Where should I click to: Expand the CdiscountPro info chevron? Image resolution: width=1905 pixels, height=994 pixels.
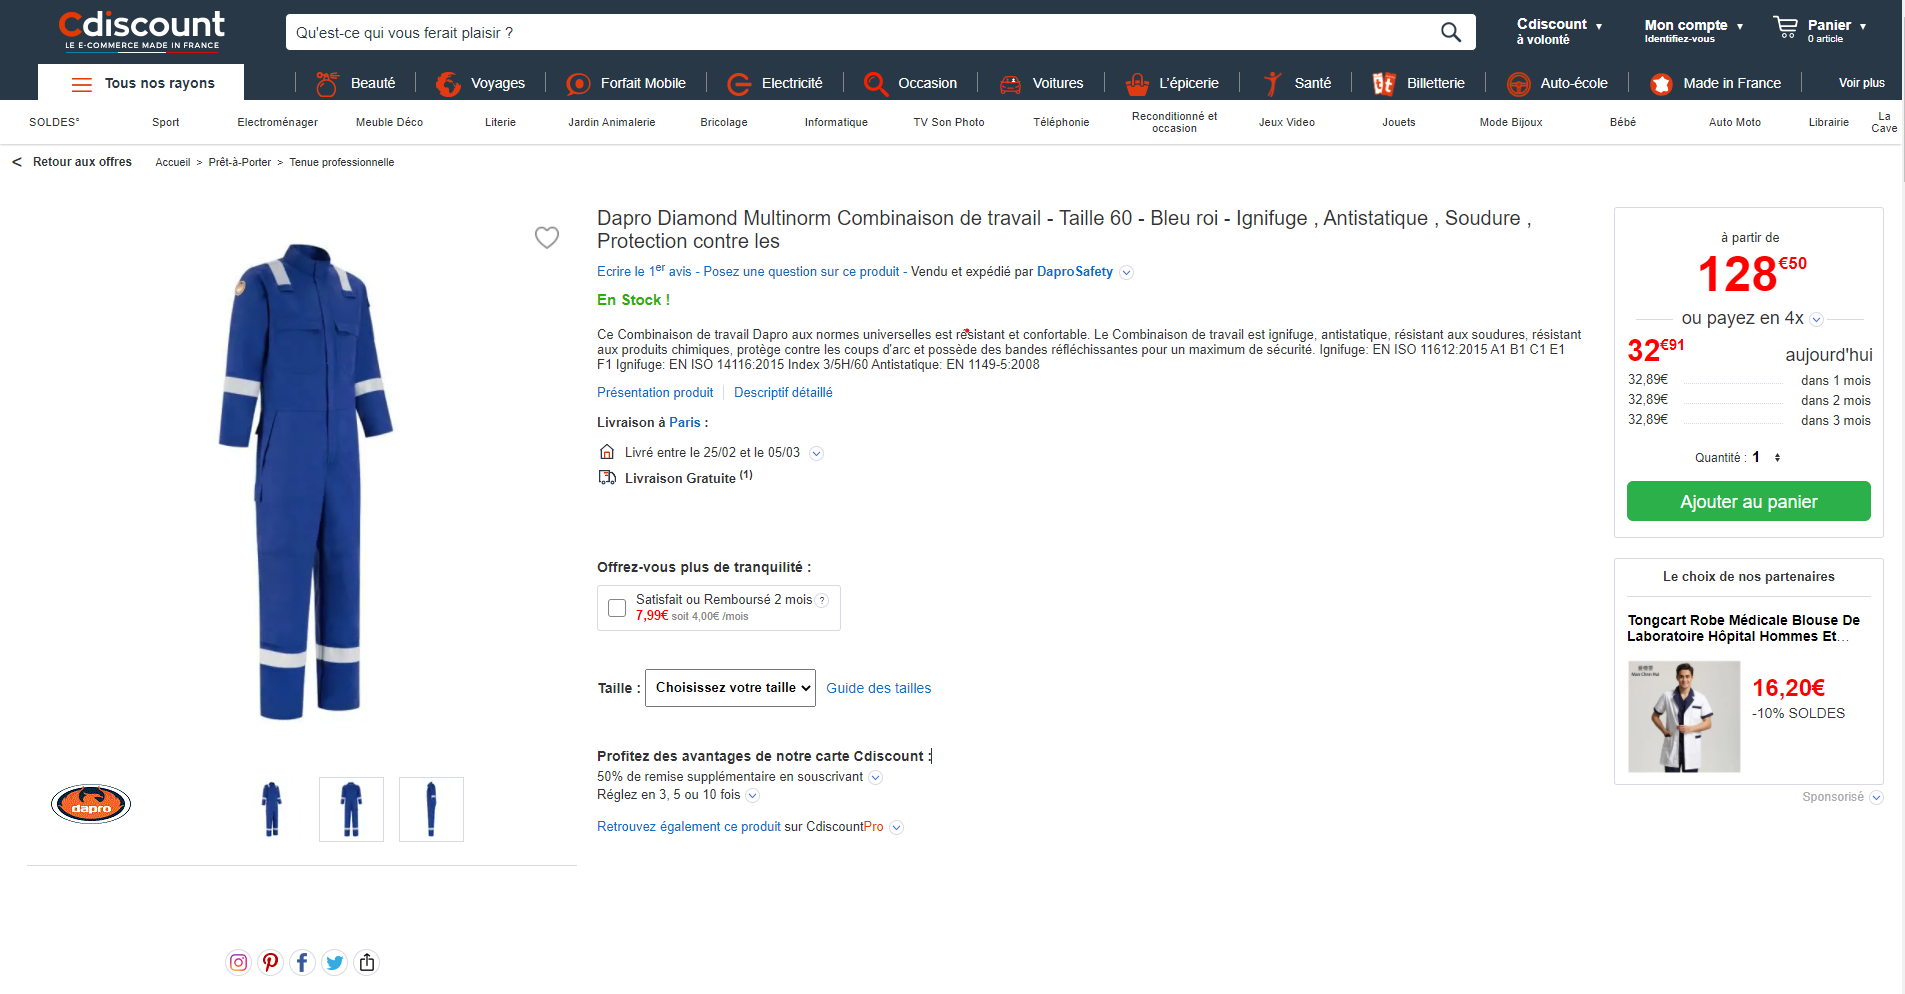(896, 827)
